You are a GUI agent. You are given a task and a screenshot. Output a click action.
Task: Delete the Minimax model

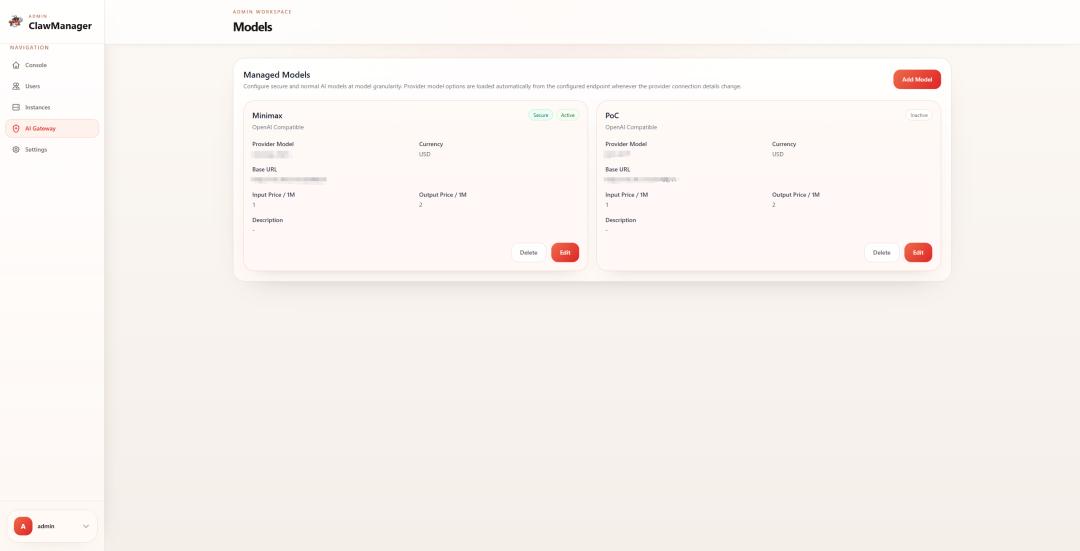pyautogui.click(x=528, y=252)
